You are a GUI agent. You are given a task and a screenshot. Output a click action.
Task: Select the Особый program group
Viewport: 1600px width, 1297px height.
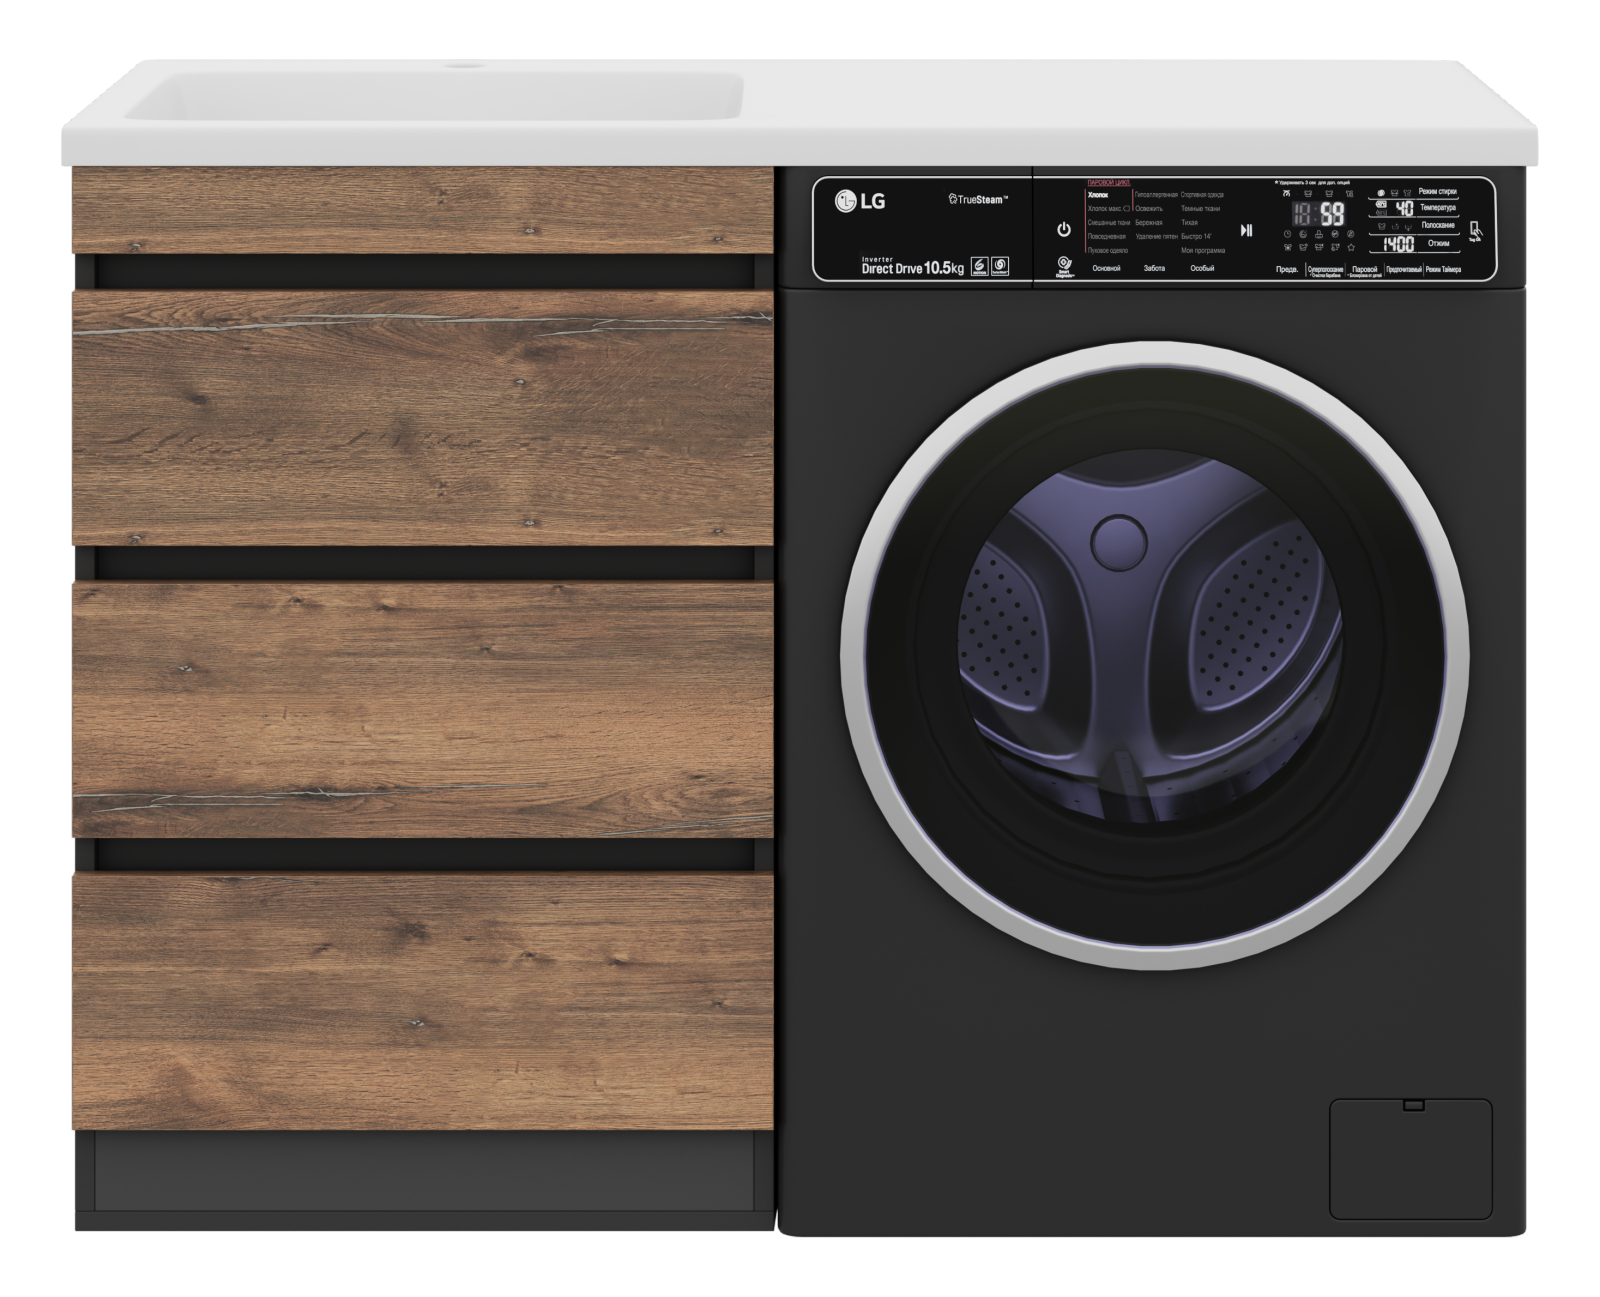pyautogui.click(x=1202, y=269)
